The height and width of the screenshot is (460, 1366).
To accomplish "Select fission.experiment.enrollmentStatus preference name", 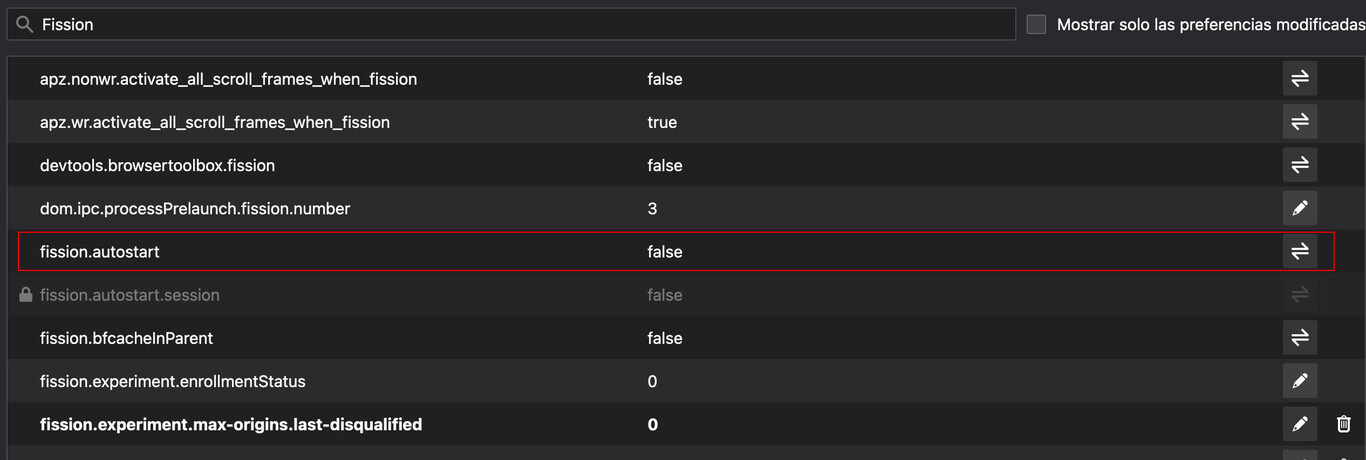I will 172,381.
